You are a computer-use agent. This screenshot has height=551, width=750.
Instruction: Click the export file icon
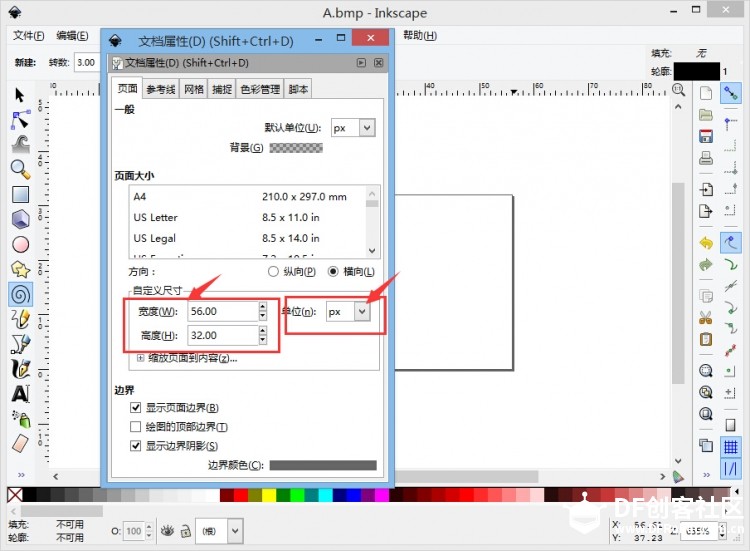tap(706, 211)
